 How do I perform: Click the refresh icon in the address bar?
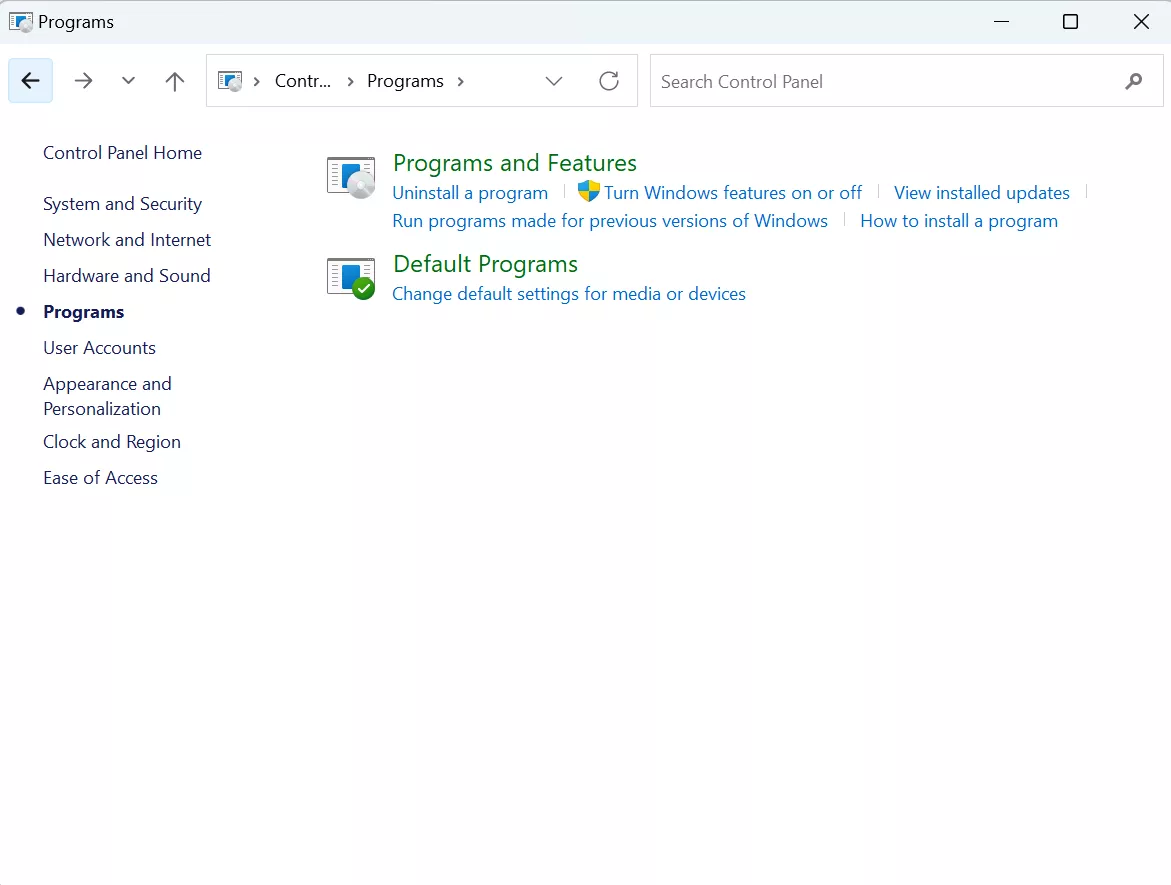[609, 81]
